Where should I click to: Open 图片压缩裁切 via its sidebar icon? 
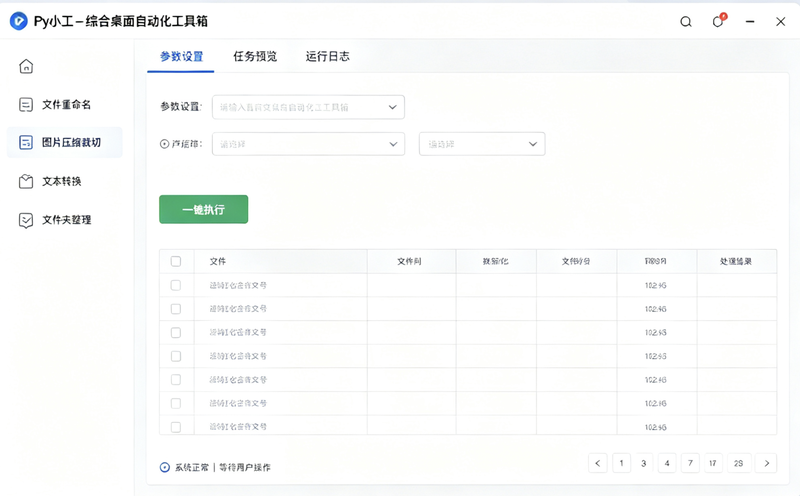coord(26,142)
